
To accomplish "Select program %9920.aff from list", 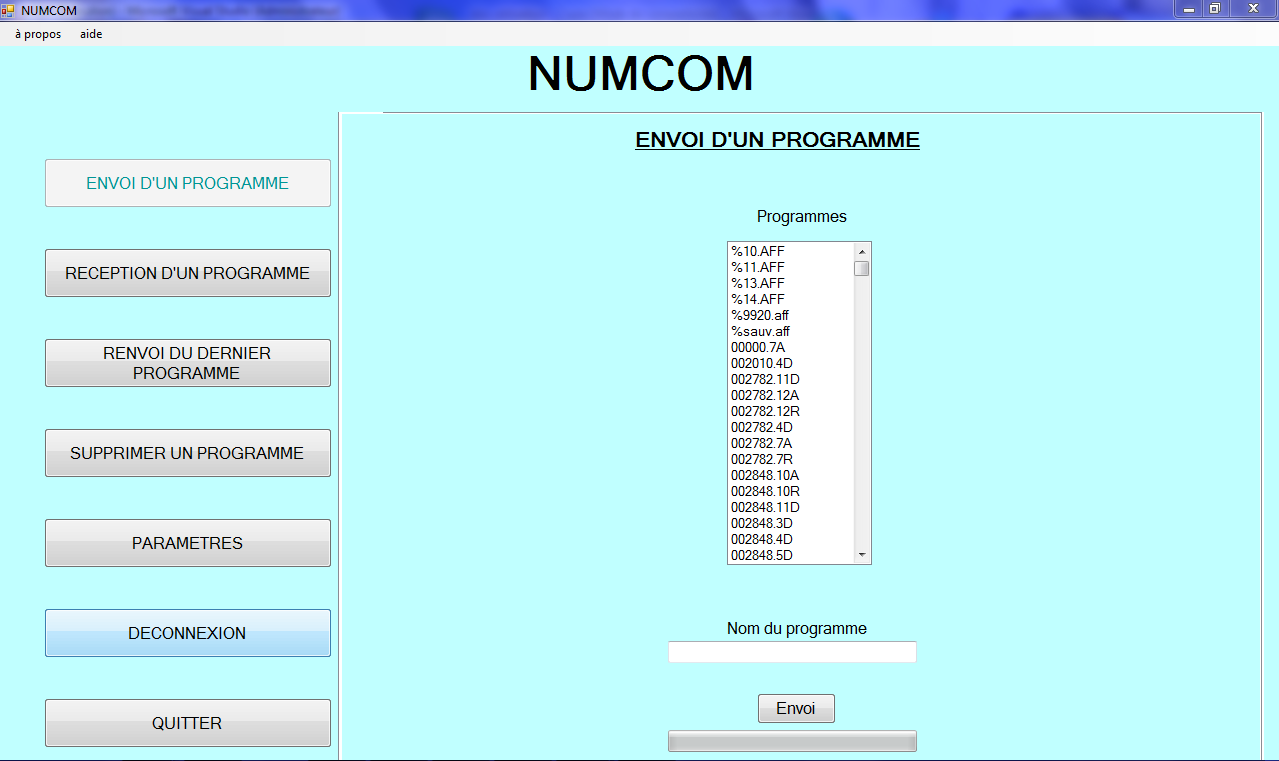I will coord(760,315).
